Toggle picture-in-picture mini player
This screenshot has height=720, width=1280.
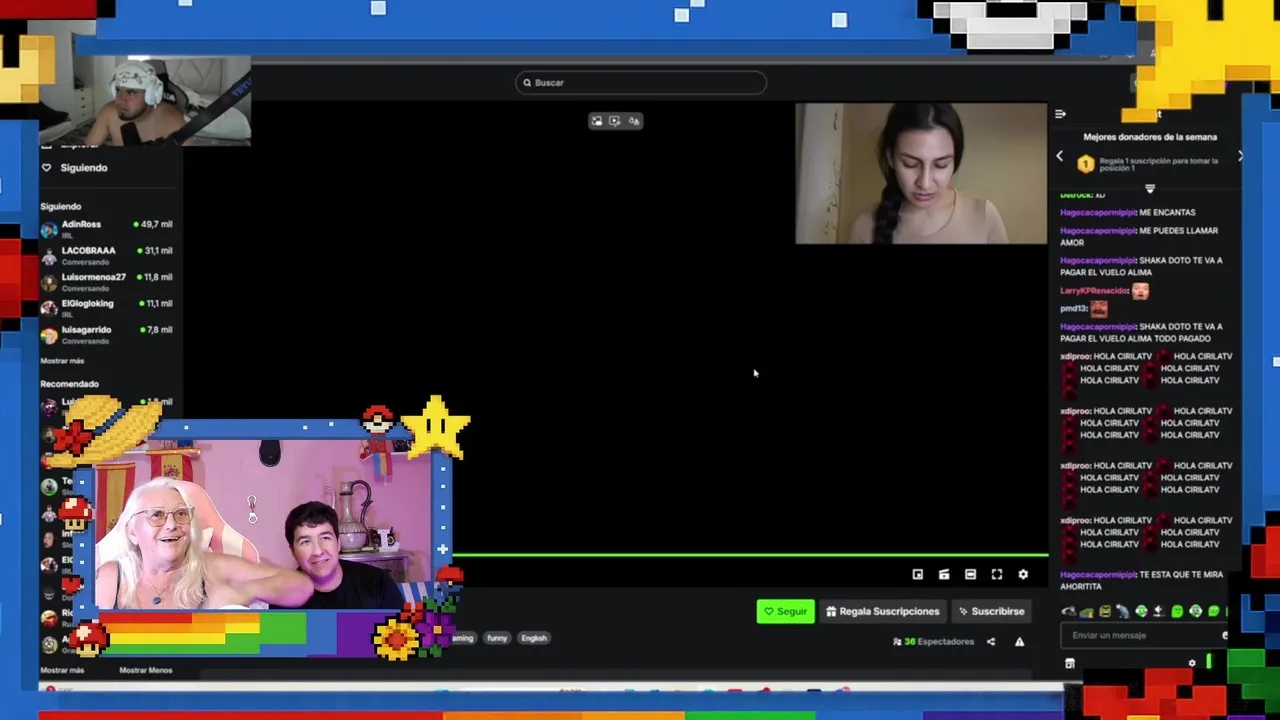(918, 574)
